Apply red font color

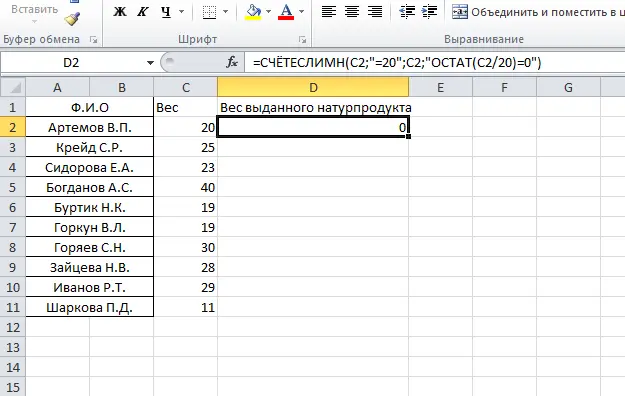tap(286, 12)
